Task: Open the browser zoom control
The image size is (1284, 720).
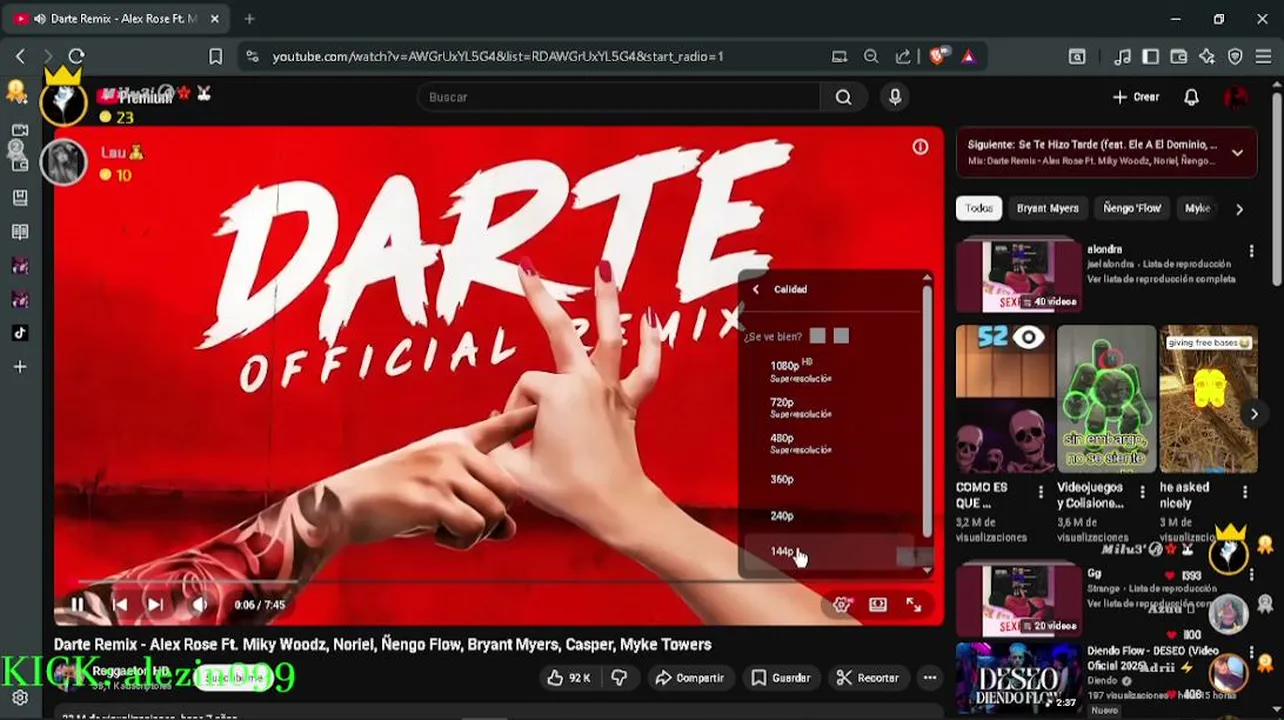Action: tap(871, 57)
